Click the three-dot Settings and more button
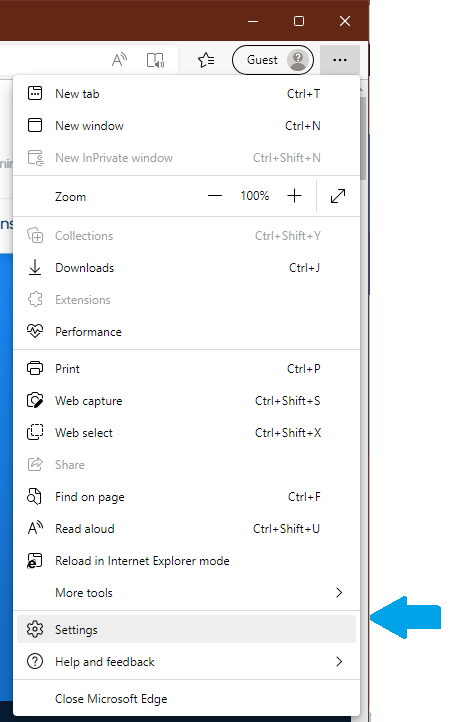Viewport: 460px width, 722px height. coord(340,60)
